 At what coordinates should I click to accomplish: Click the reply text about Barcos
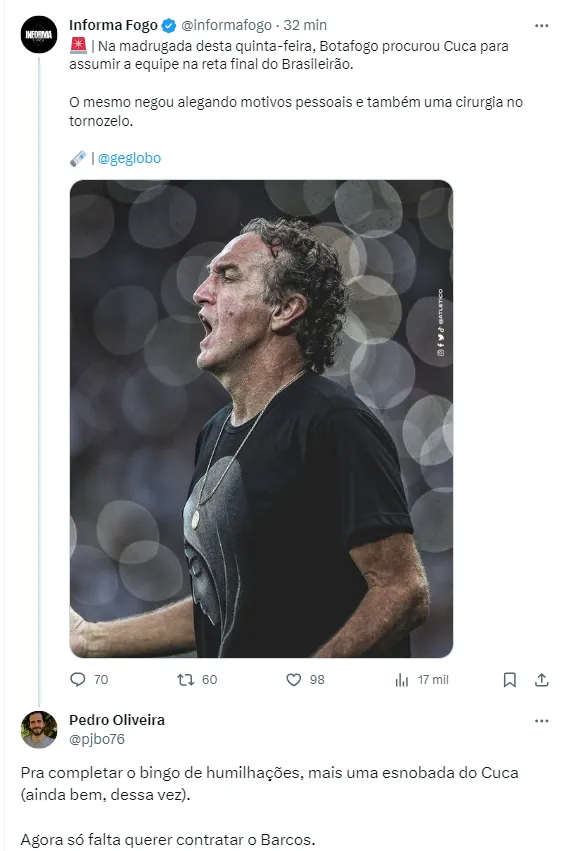[168, 840]
